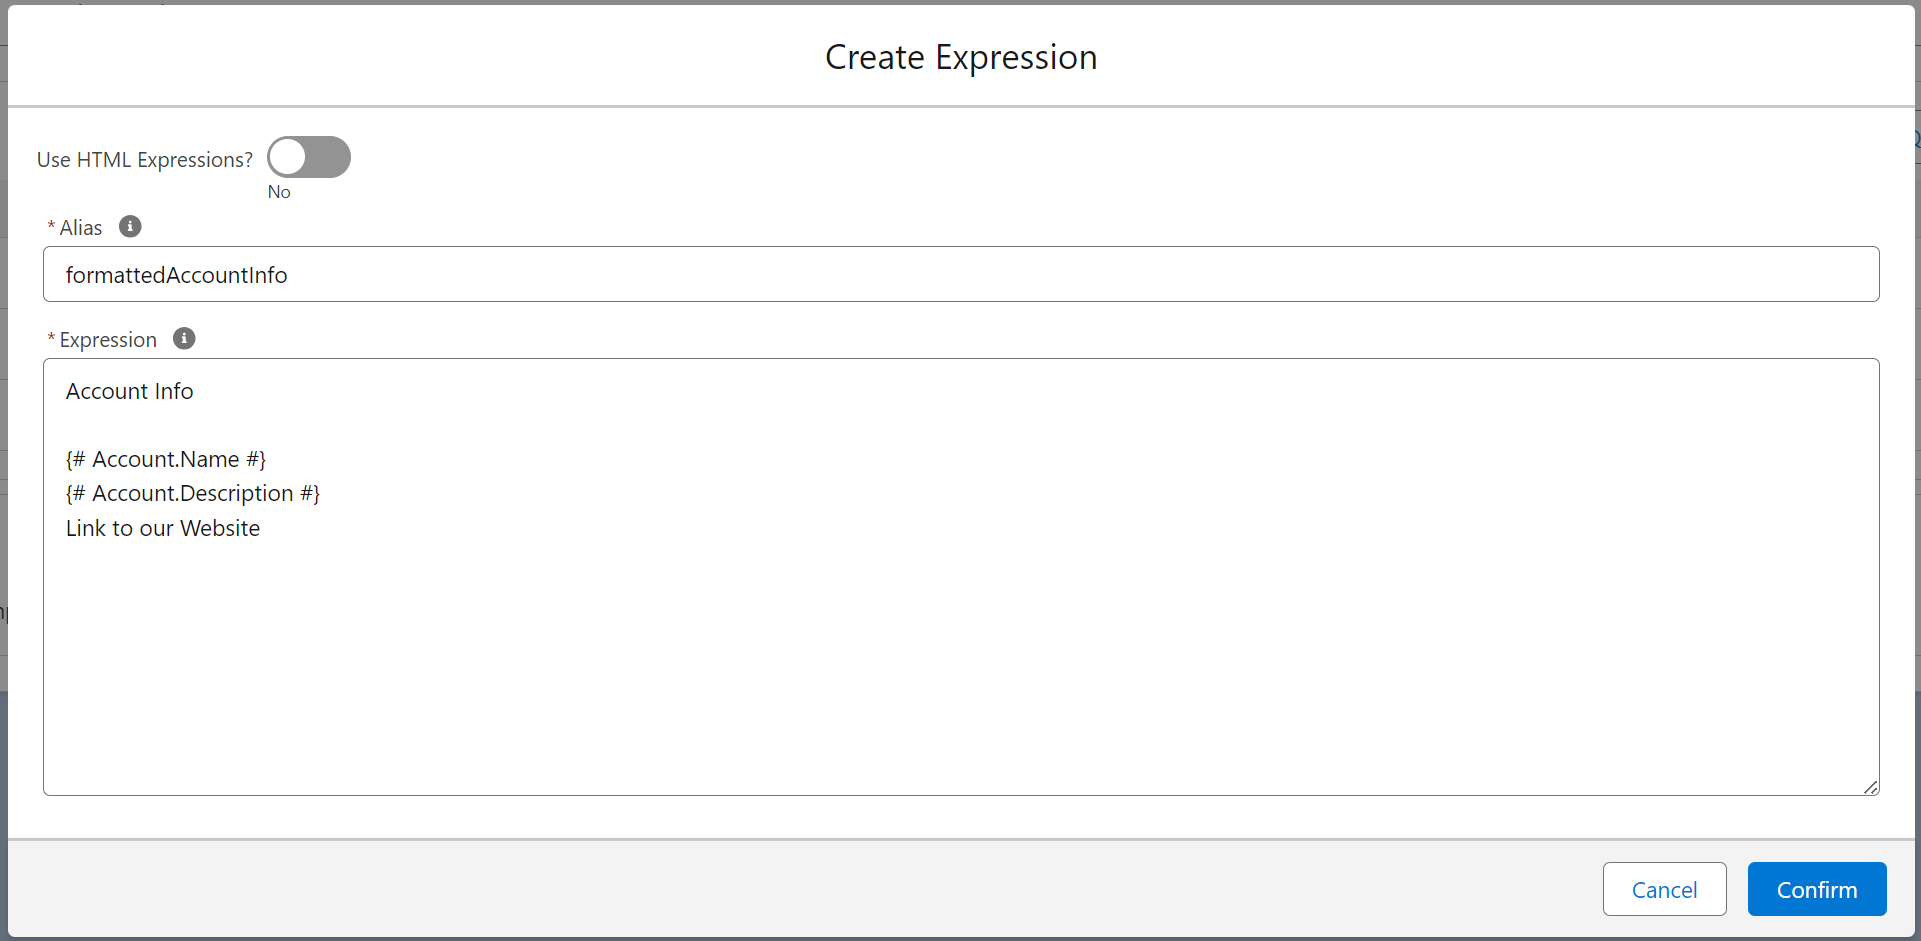This screenshot has width=1921, height=941.
Task: Place cursor on the {# Account.Name #} line
Action: pyautogui.click(x=166, y=459)
